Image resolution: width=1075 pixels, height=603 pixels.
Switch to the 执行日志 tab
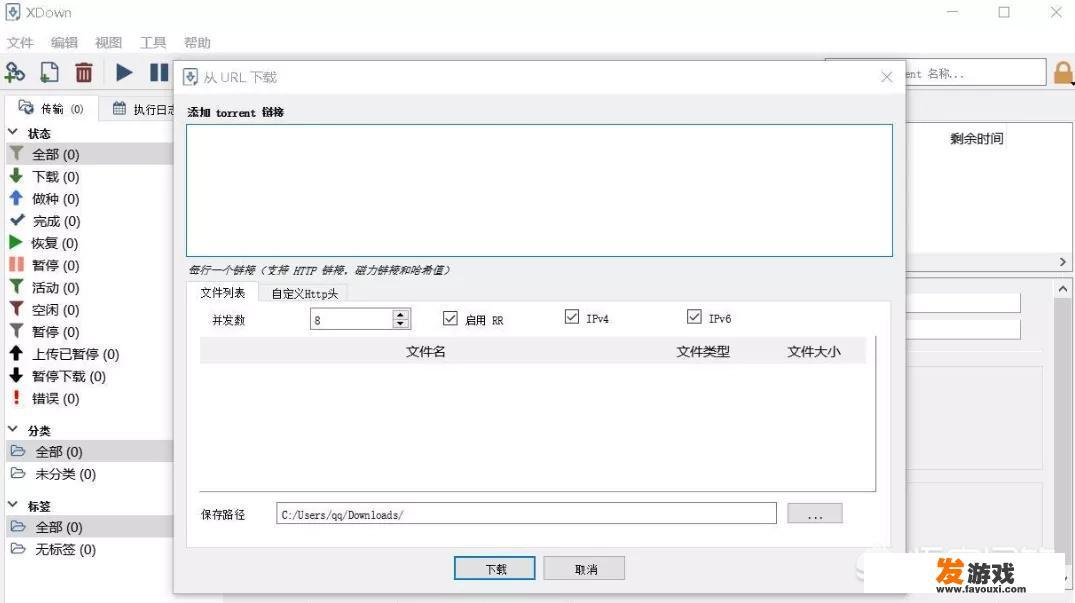[x=141, y=109]
